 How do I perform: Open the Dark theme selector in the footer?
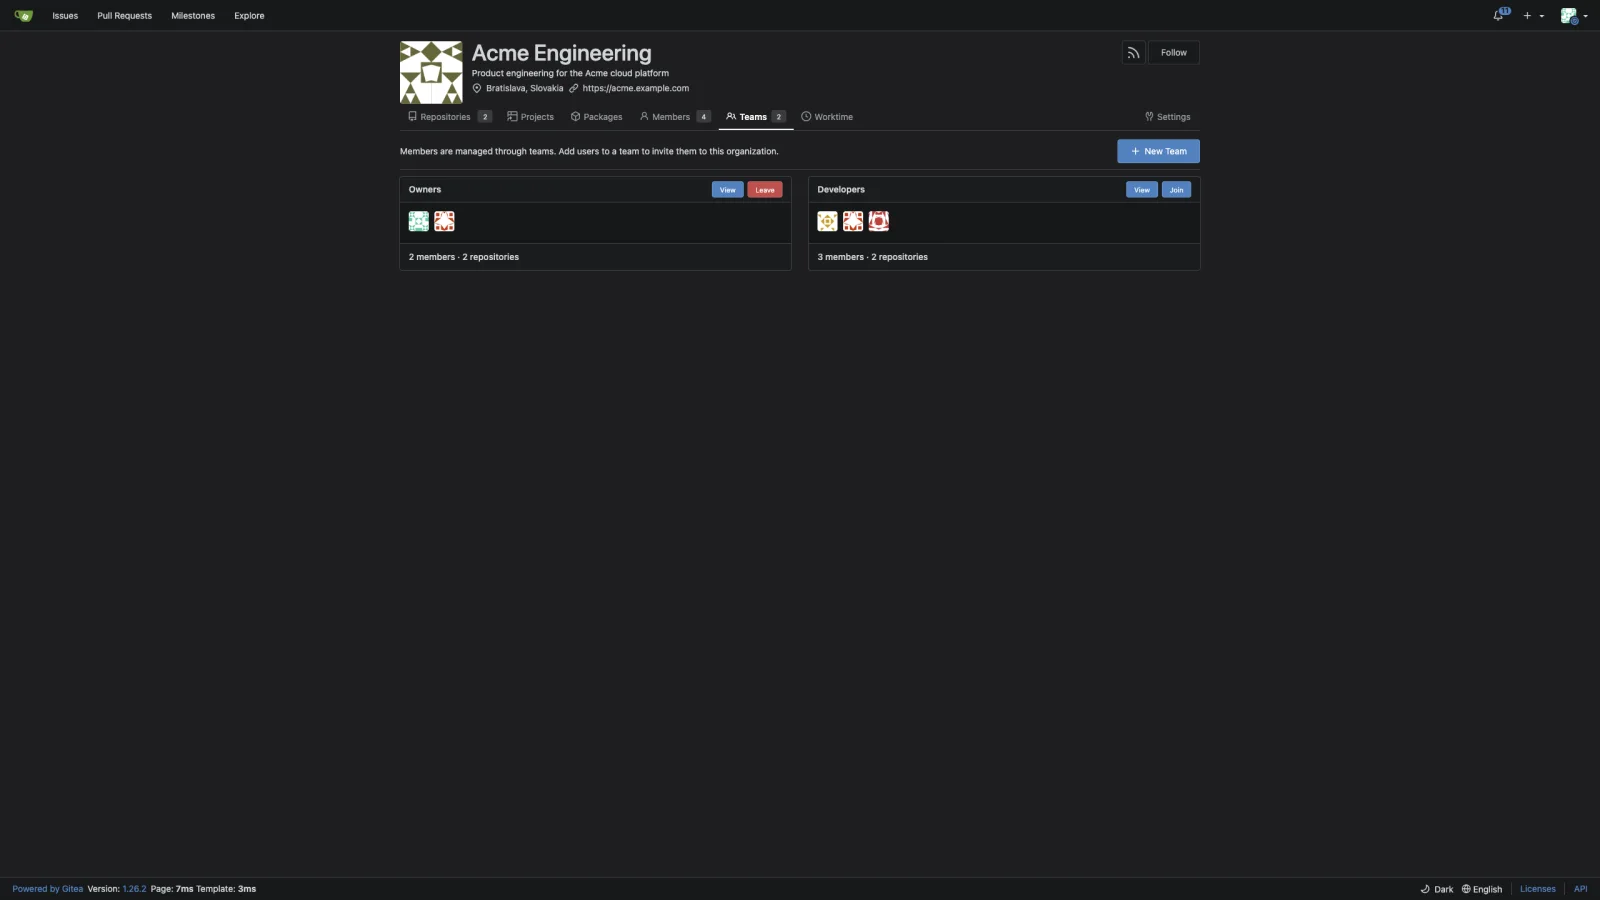point(1437,889)
